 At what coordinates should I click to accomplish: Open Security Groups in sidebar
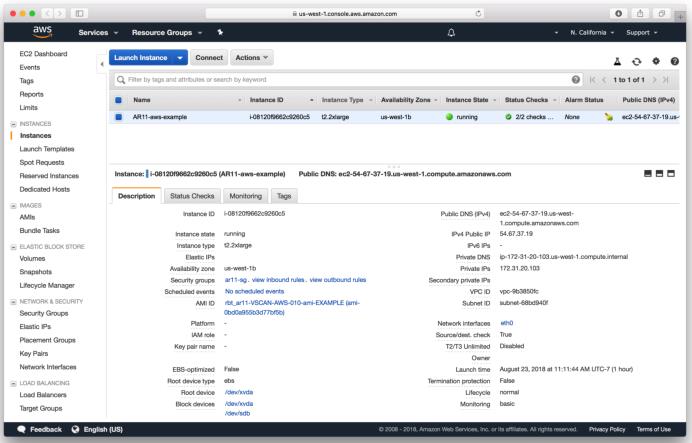coord(44,313)
